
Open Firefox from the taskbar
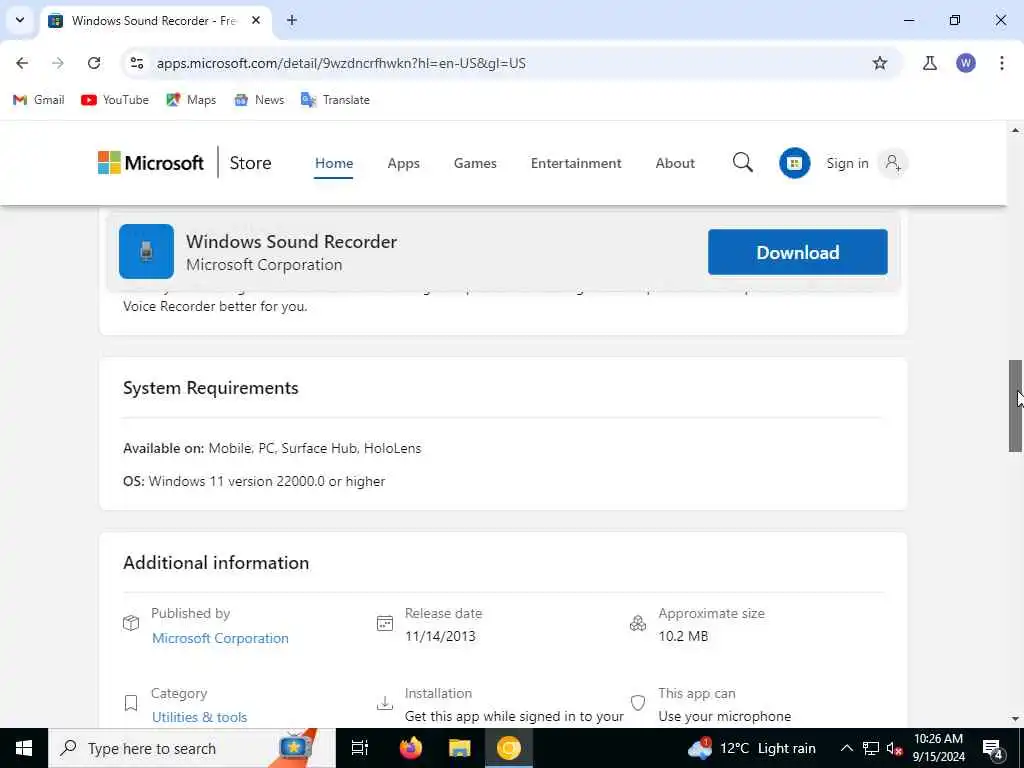click(410, 748)
